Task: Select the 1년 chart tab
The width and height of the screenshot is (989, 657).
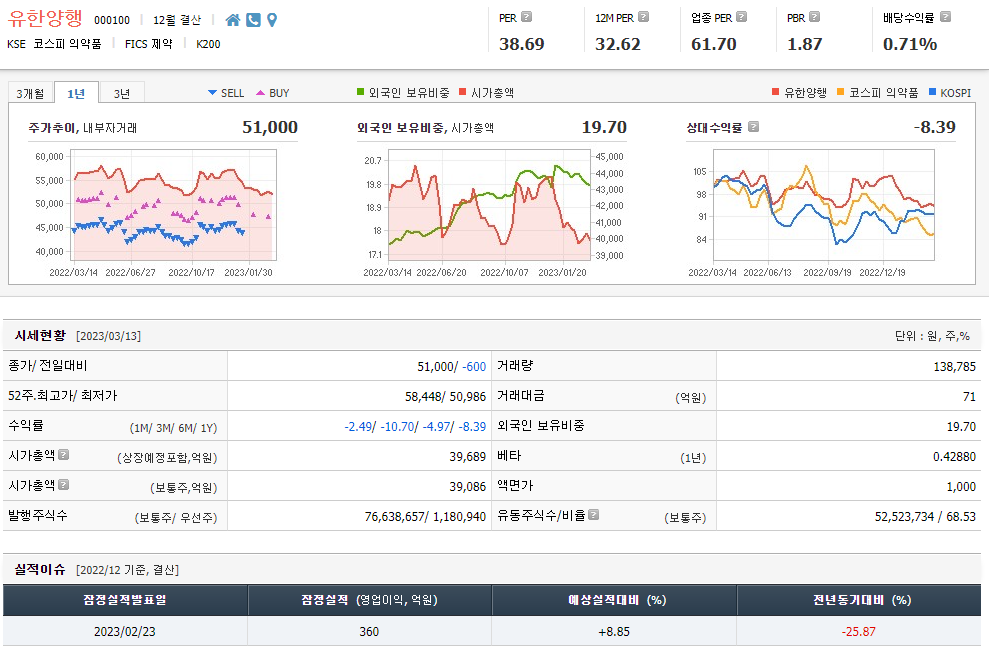Action: [76, 93]
